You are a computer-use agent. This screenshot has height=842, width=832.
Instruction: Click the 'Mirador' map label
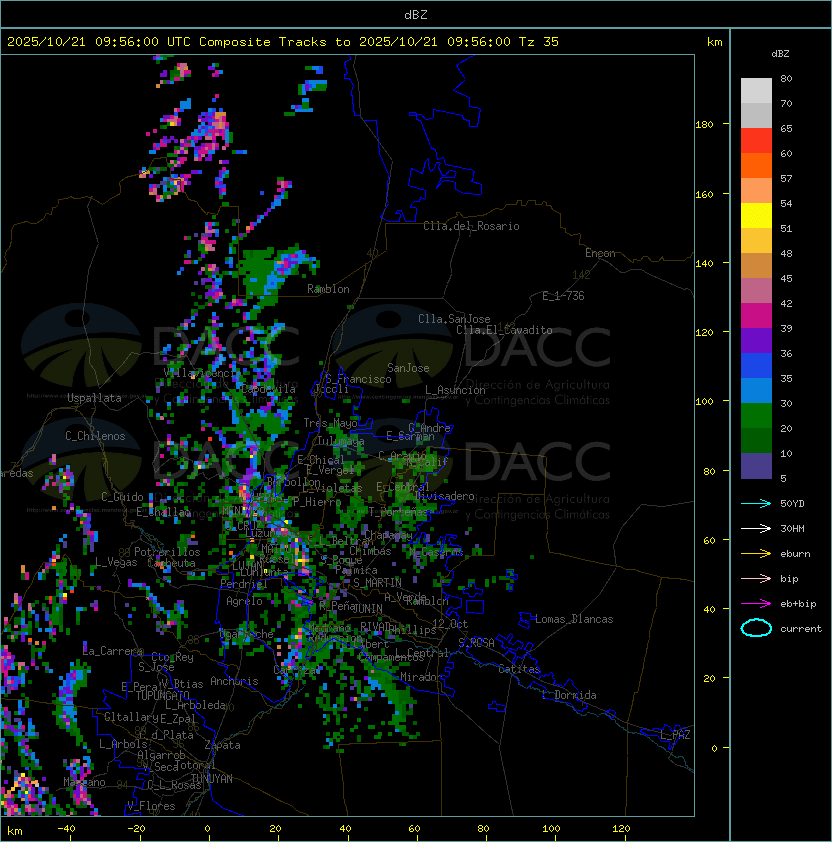(x=421, y=677)
